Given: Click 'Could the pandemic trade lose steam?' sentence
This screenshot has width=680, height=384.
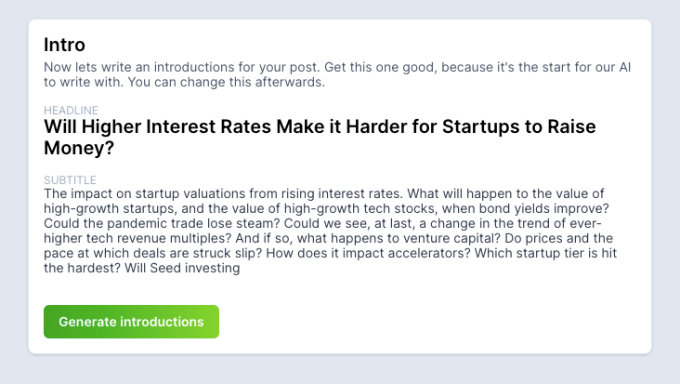Looking at the screenshot, I should click(x=162, y=223).
